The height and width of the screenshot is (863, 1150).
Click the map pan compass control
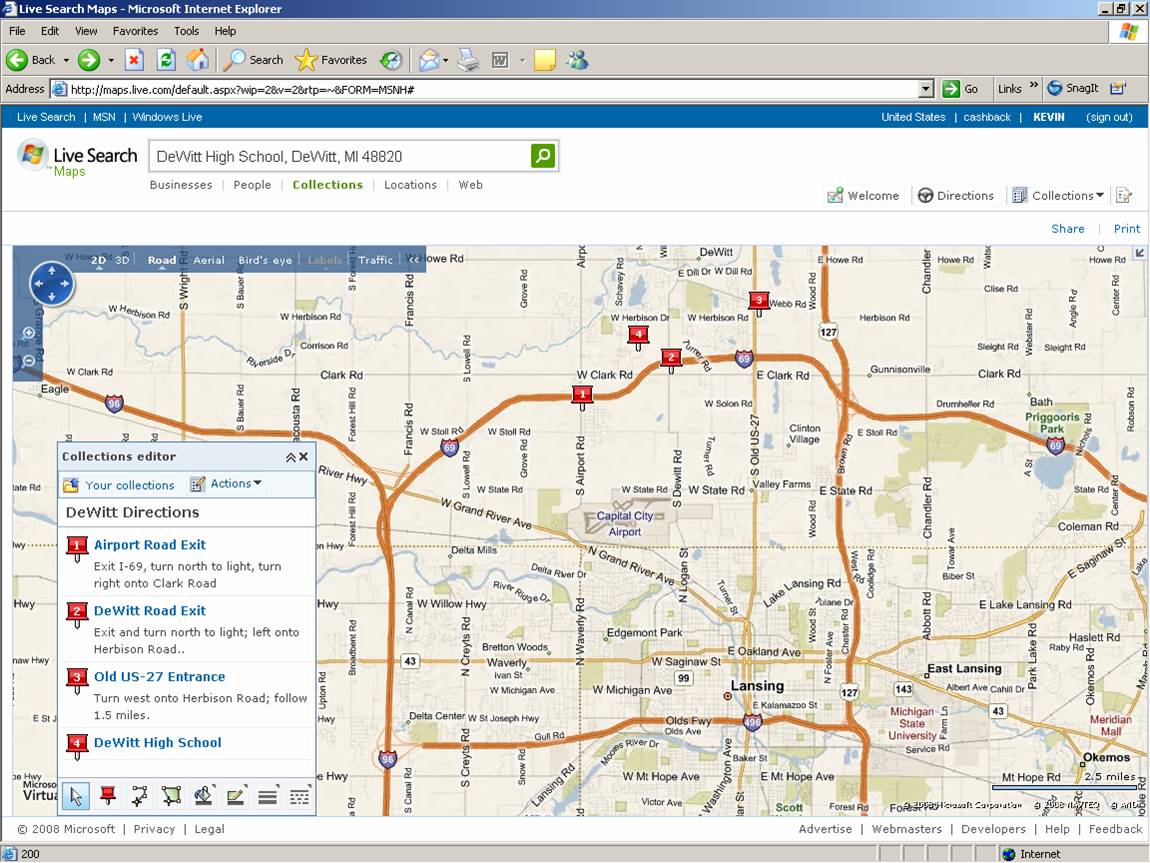tap(51, 283)
